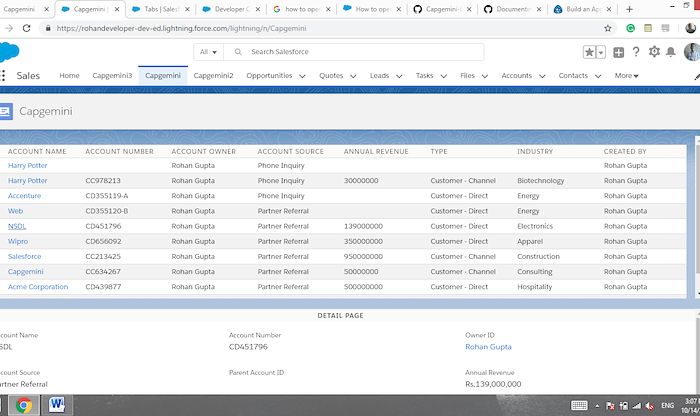700x416 pixels.
Task: Select the Biotechnology industry cell
Action: (x=541, y=180)
